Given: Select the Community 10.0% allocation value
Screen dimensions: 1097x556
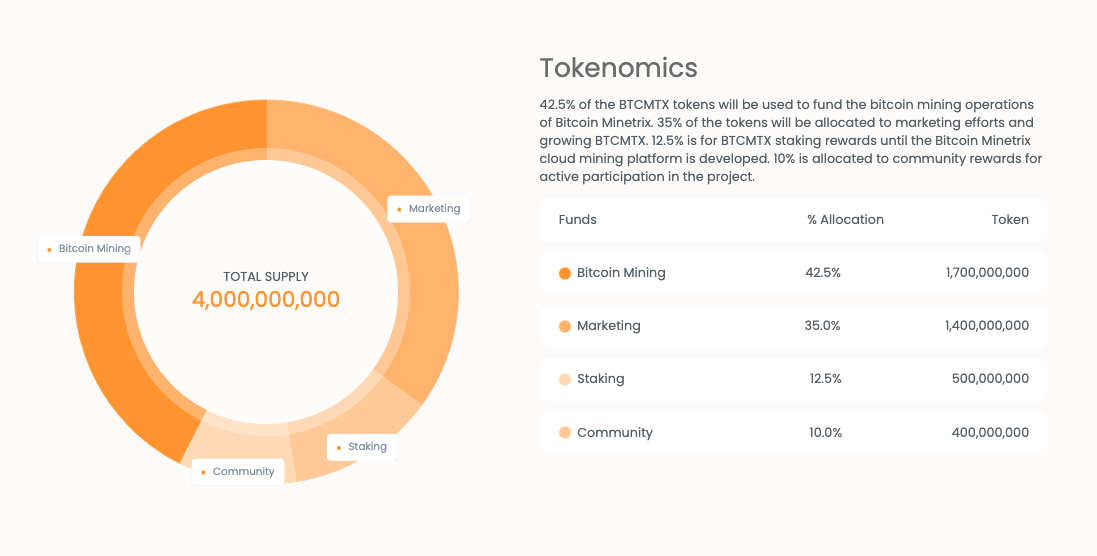Looking at the screenshot, I should pyautogui.click(x=825, y=433).
